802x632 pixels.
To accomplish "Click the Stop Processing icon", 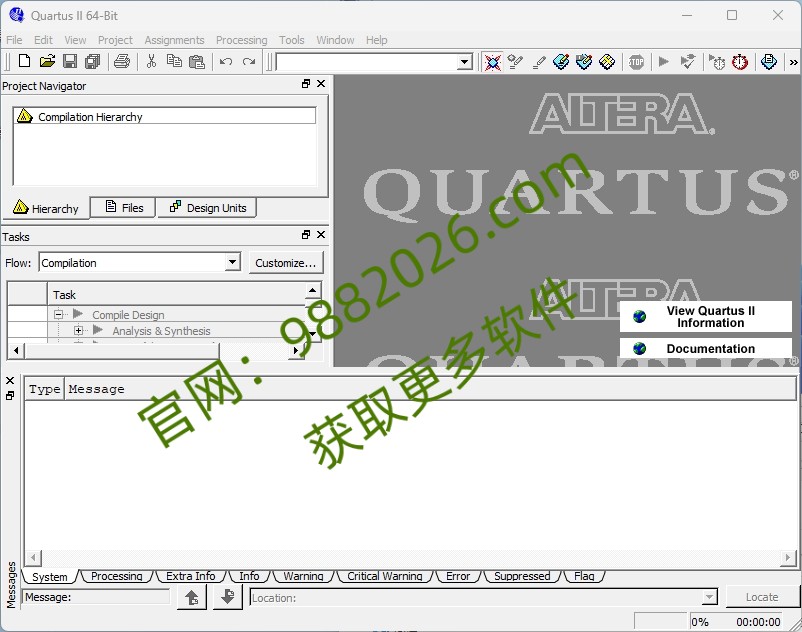I will point(636,62).
